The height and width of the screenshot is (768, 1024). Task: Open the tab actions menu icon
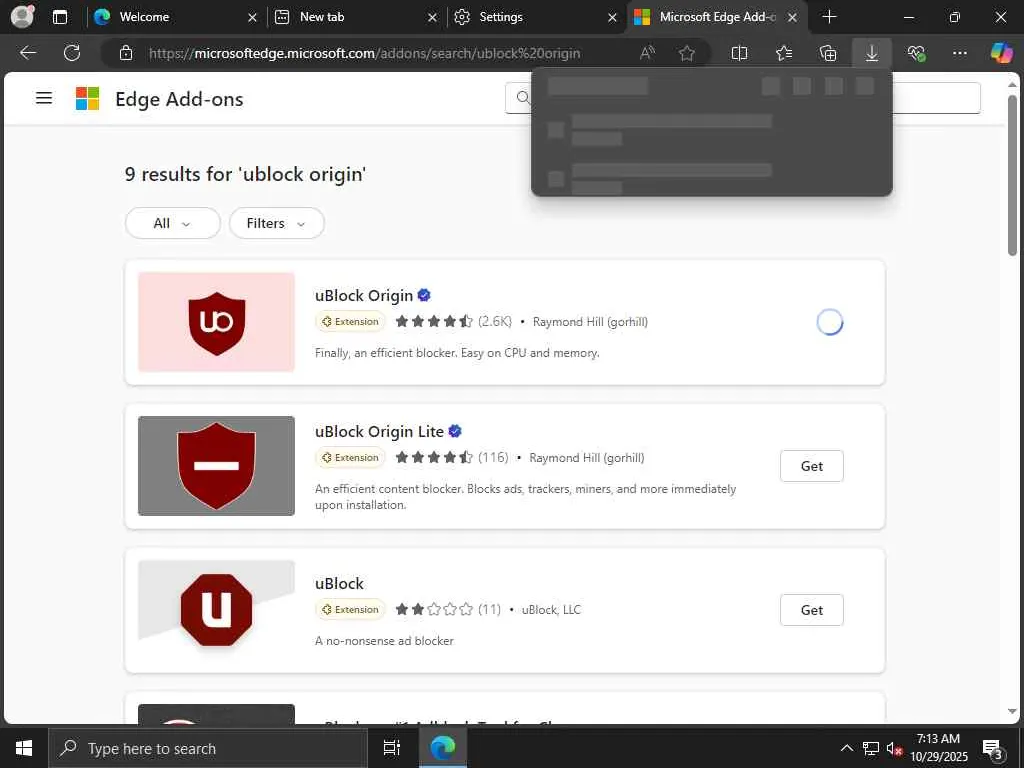59,17
